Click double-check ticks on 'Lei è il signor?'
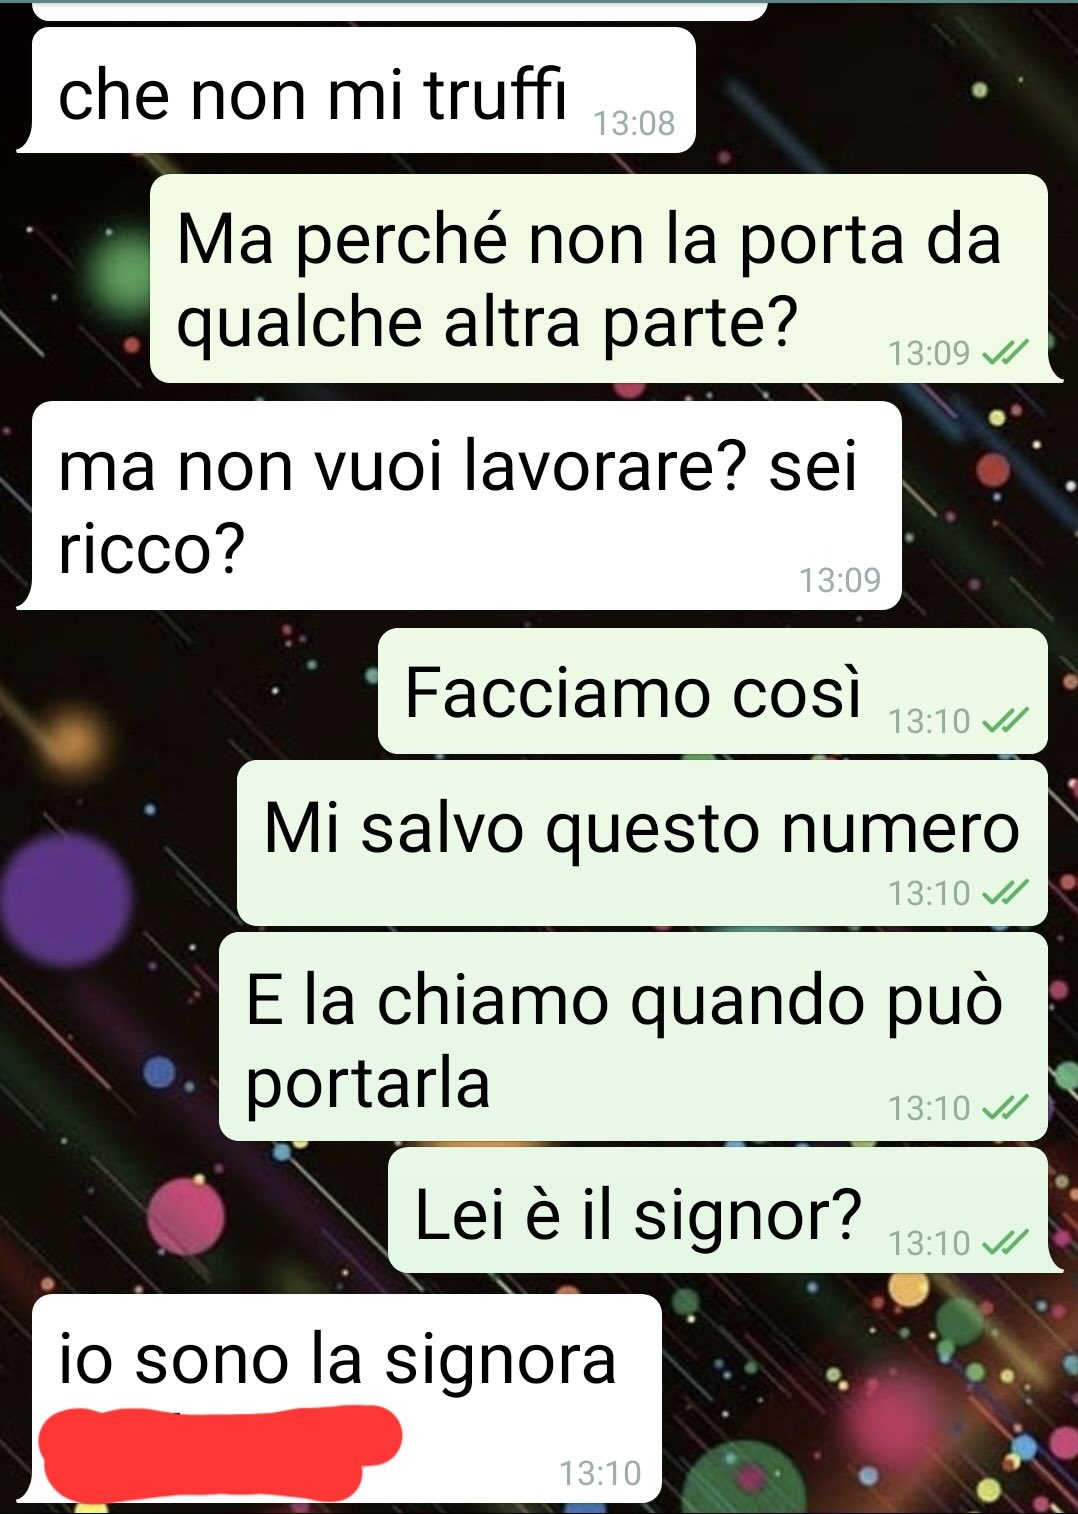The width and height of the screenshot is (1078, 1514). (1005, 1243)
